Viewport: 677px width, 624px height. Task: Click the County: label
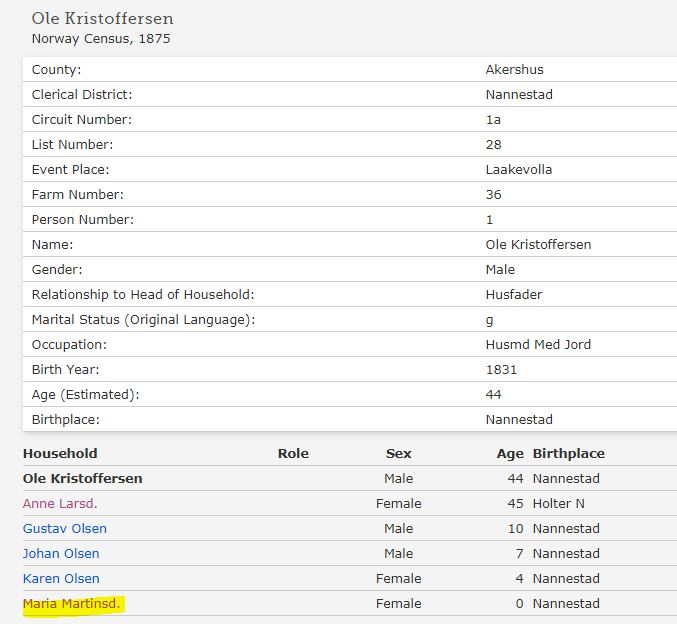pos(56,70)
